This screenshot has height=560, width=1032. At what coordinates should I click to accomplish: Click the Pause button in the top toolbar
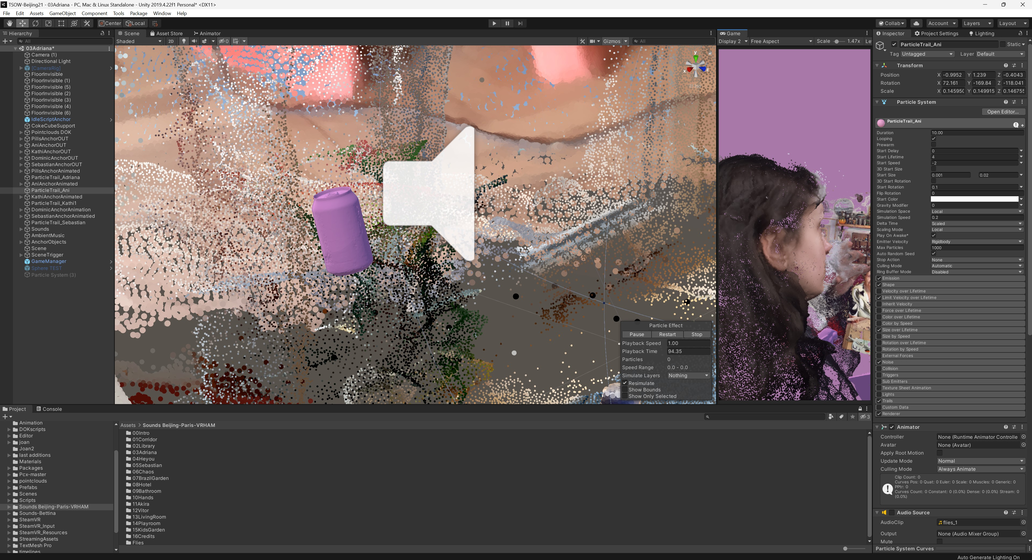pos(507,23)
